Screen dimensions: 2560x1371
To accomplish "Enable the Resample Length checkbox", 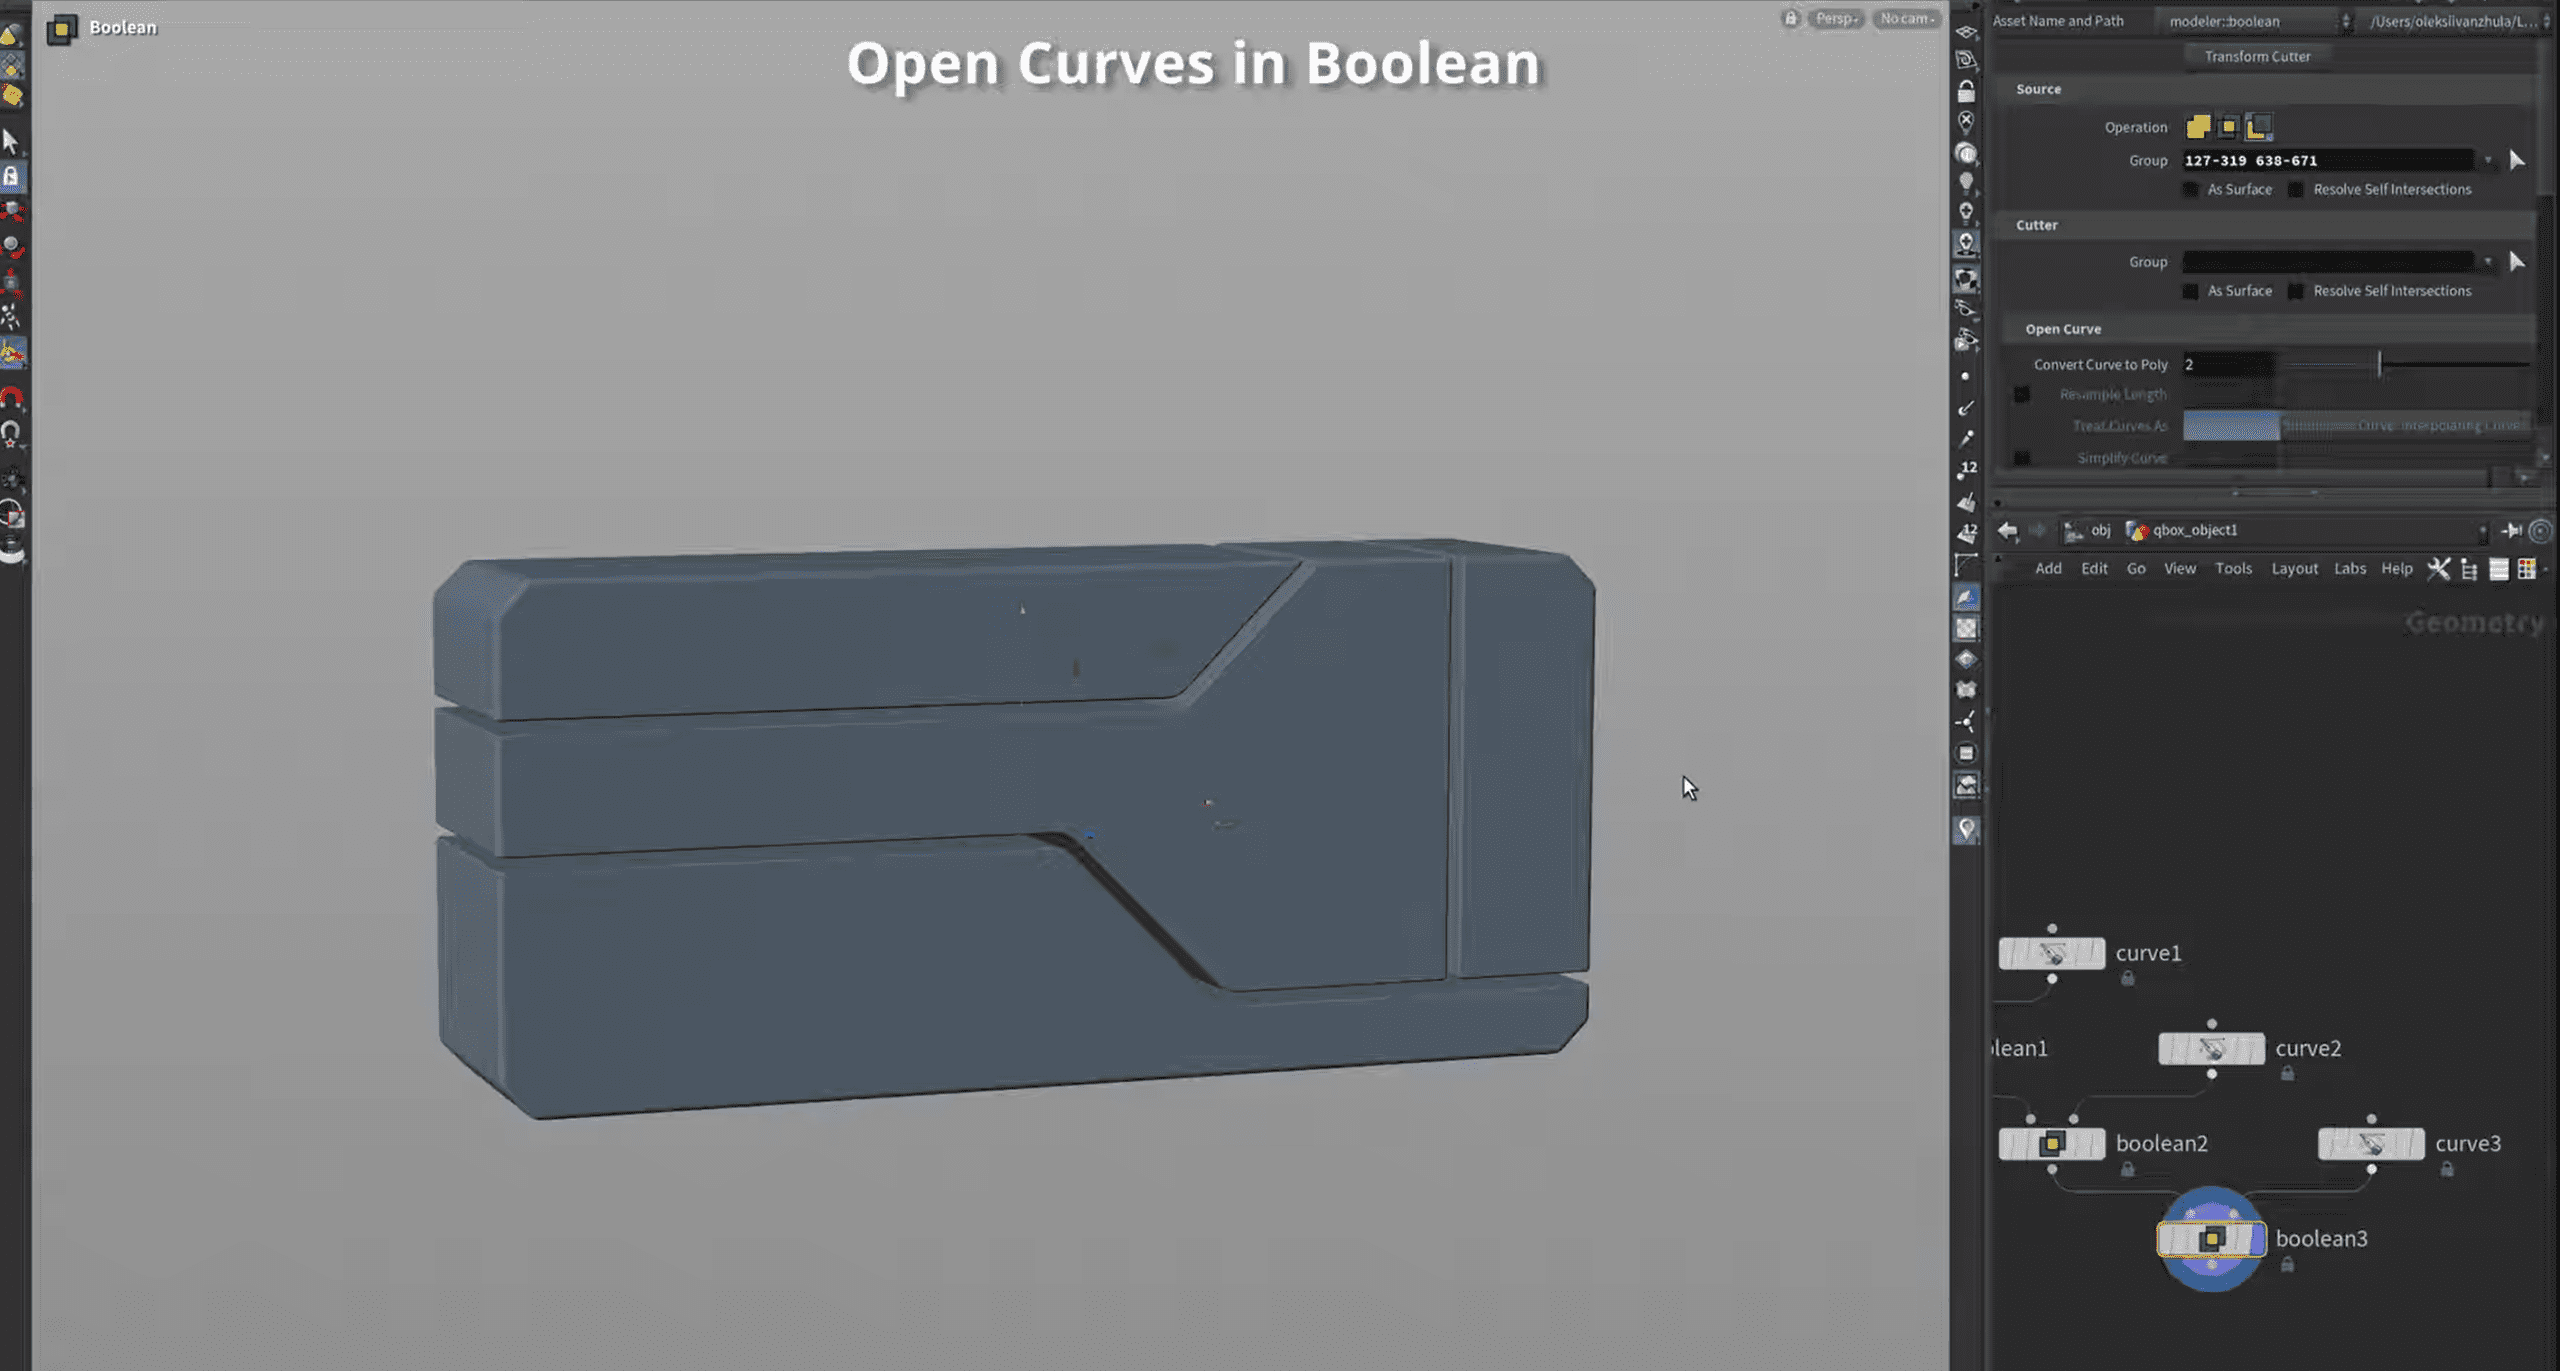I will [x=2022, y=394].
